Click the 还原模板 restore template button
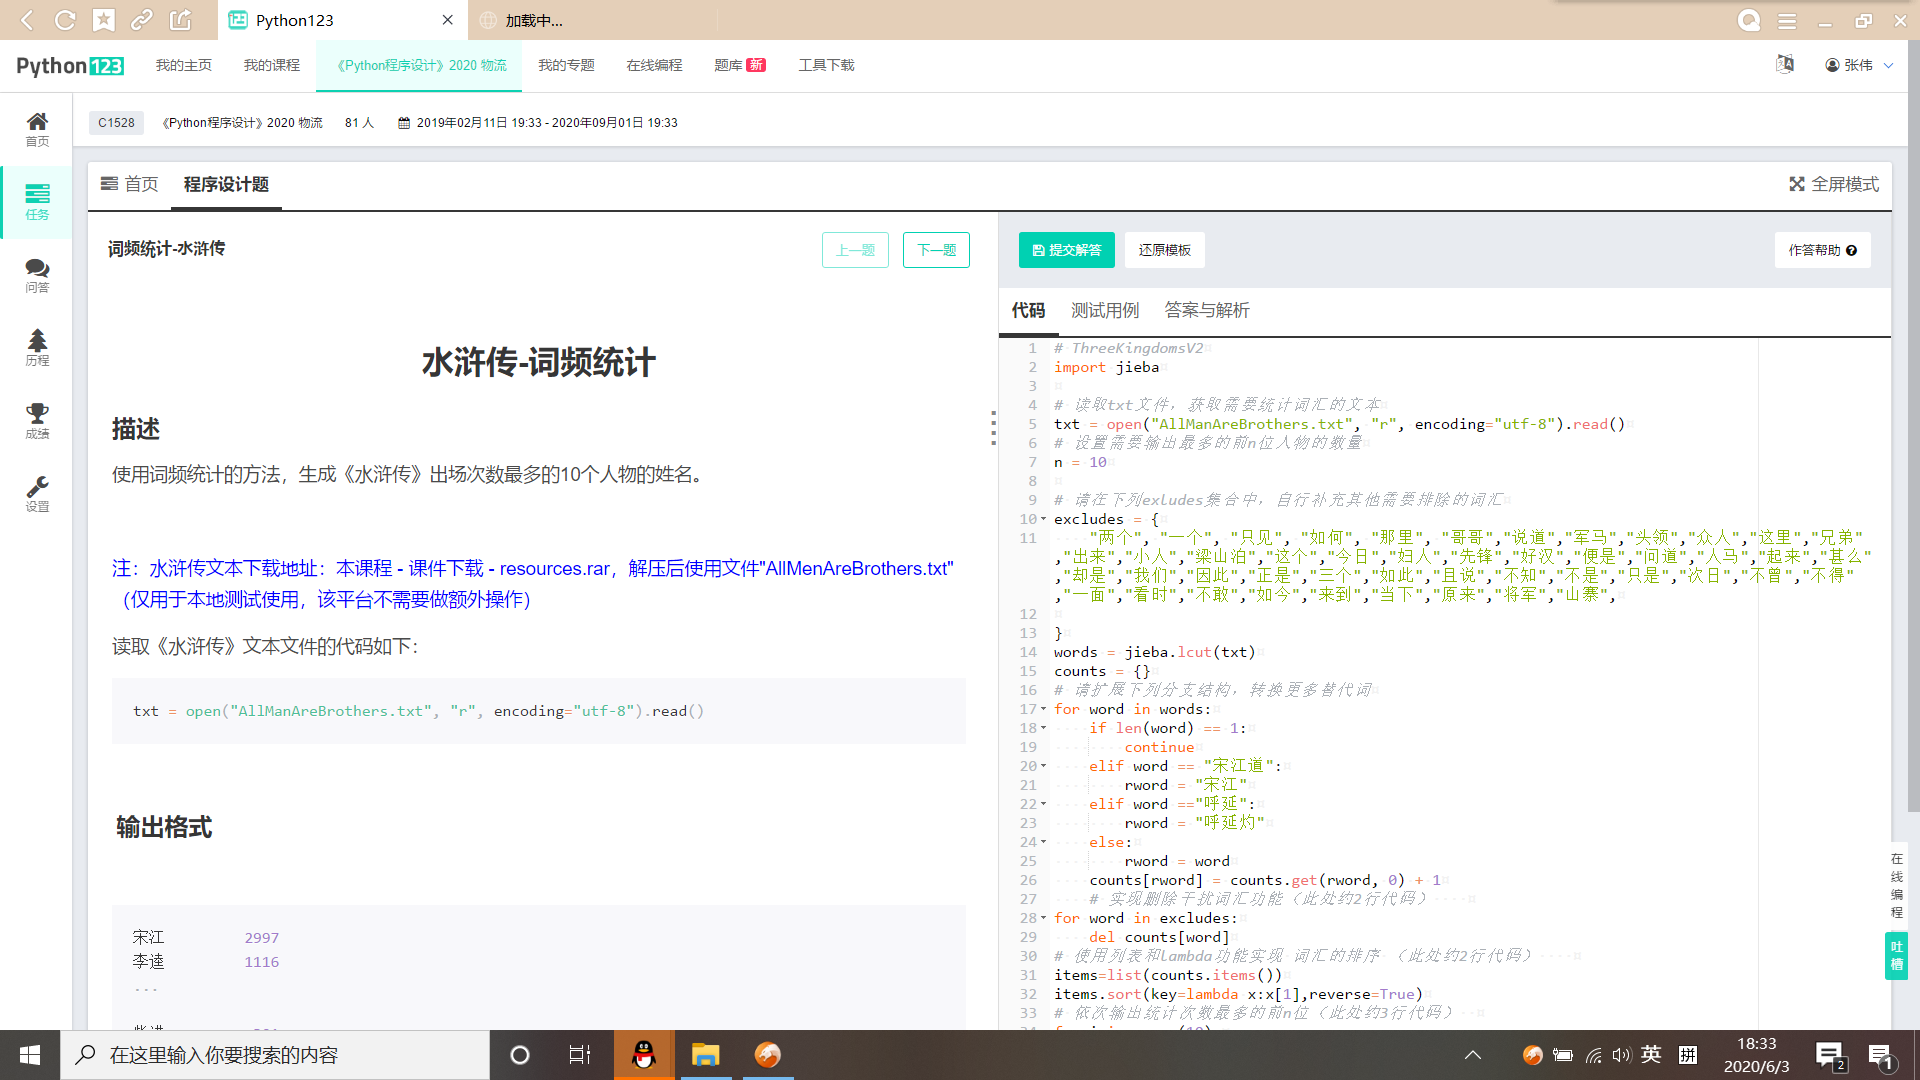This screenshot has height=1080, width=1920. click(1164, 250)
